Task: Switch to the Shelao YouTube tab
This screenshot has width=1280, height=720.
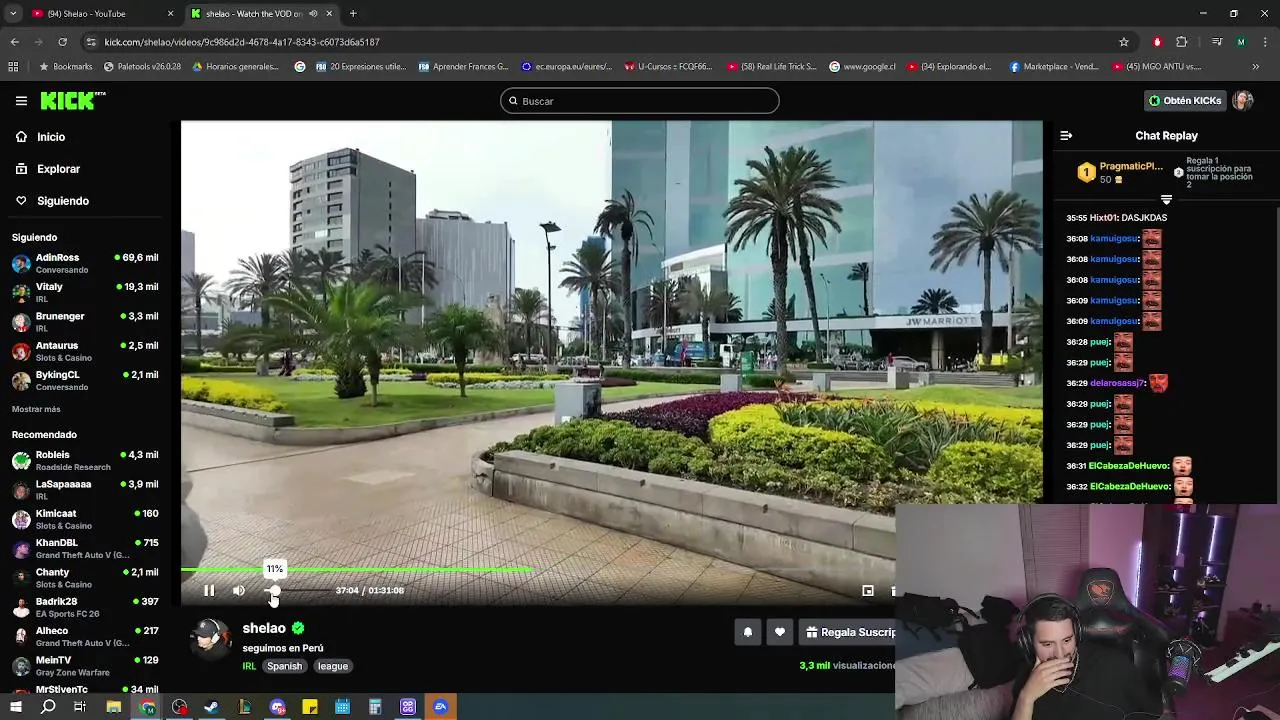Action: click(x=98, y=14)
